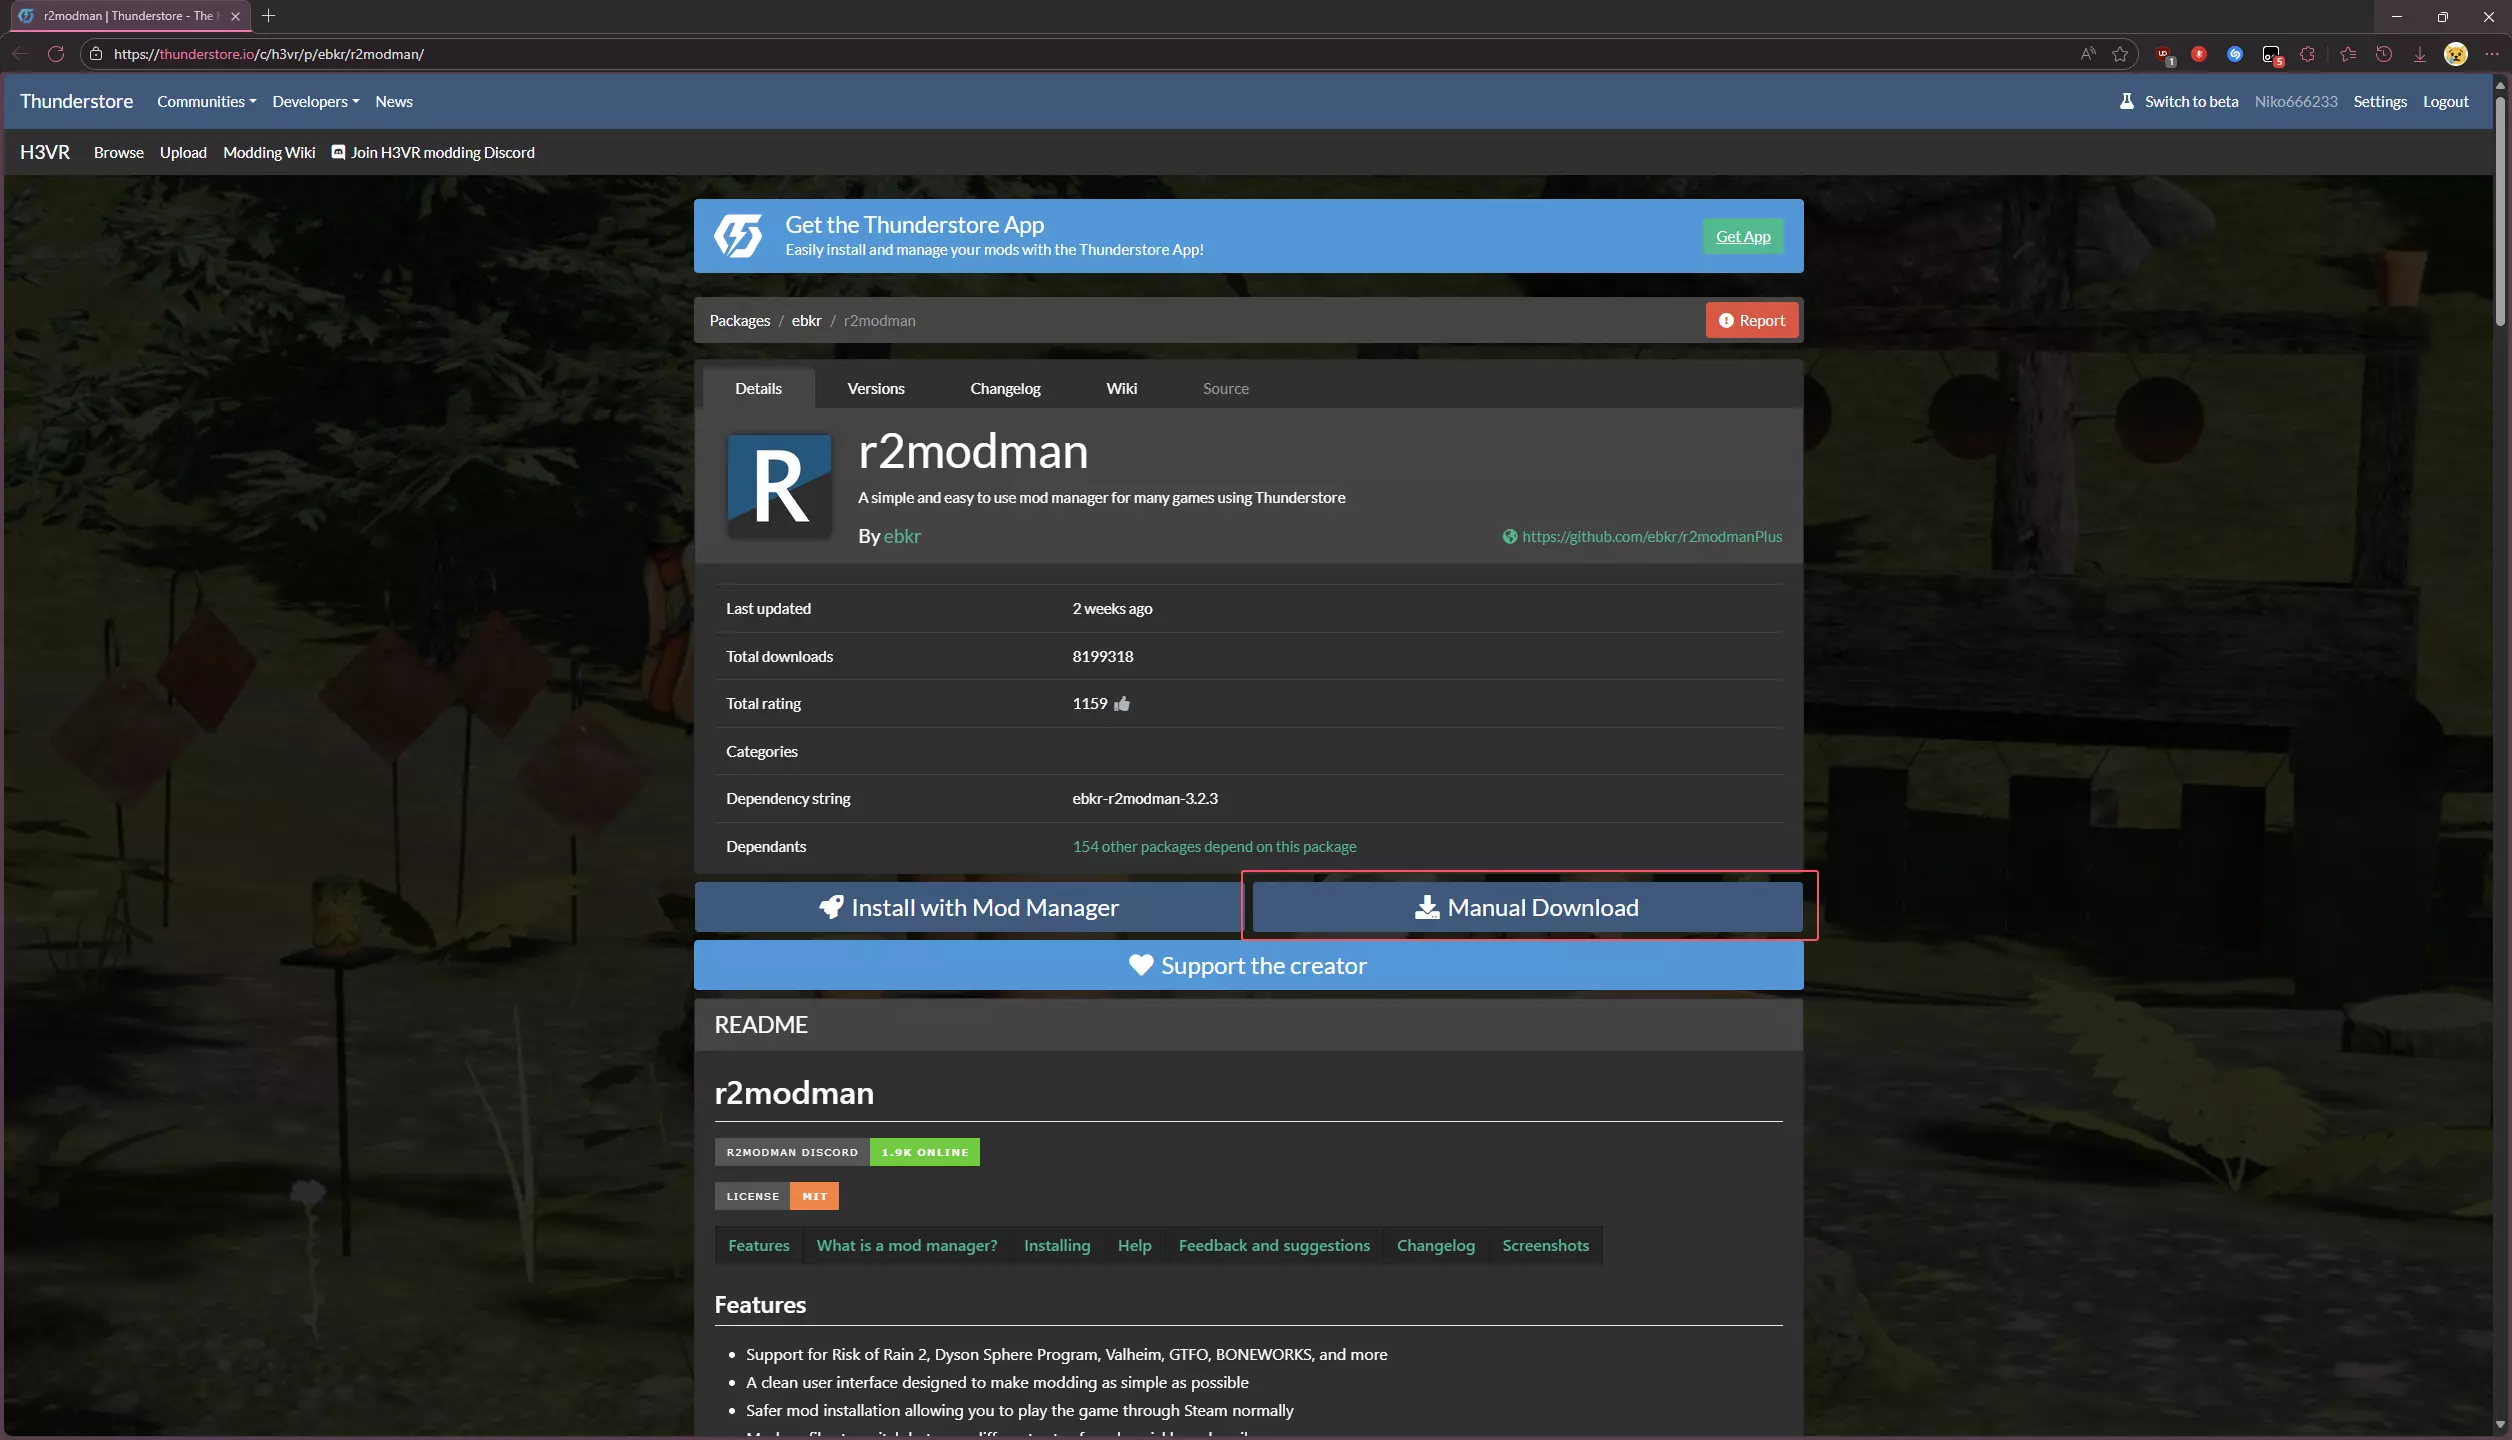Click the Manual Download button
Image resolution: width=2512 pixels, height=1440 pixels.
click(x=1527, y=907)
